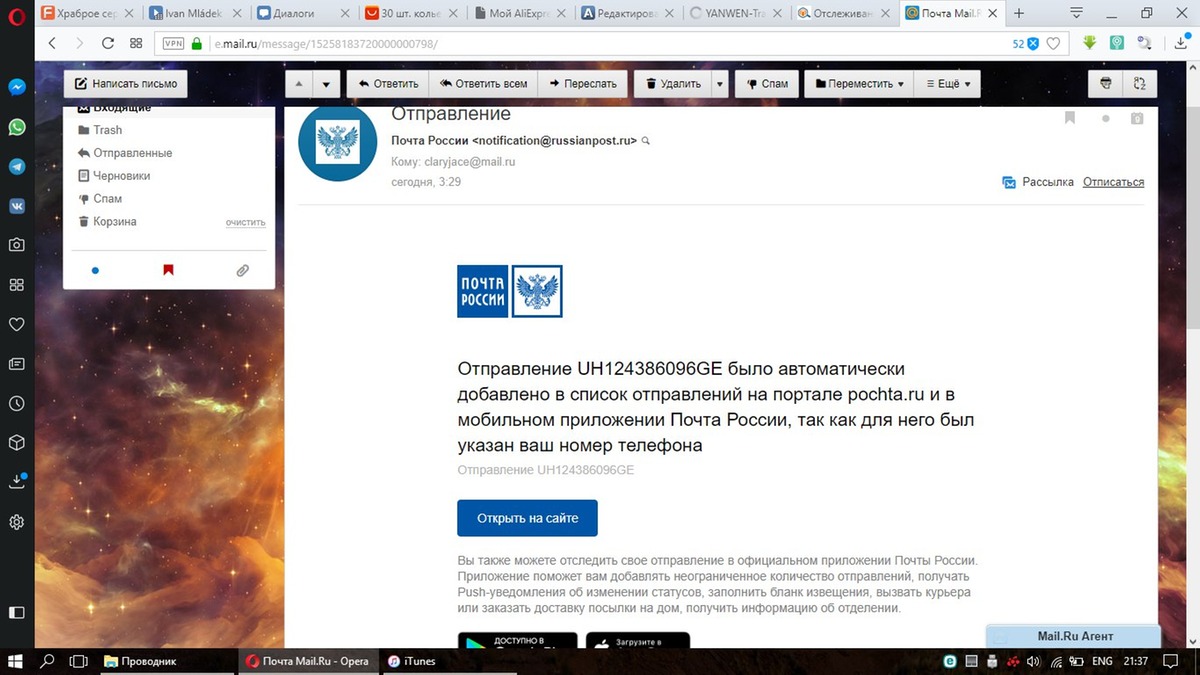Image resolution: width=1200 pixels, height=675 pixels.
Task: Click the Ответить всем button
Action: pos(484,84)
